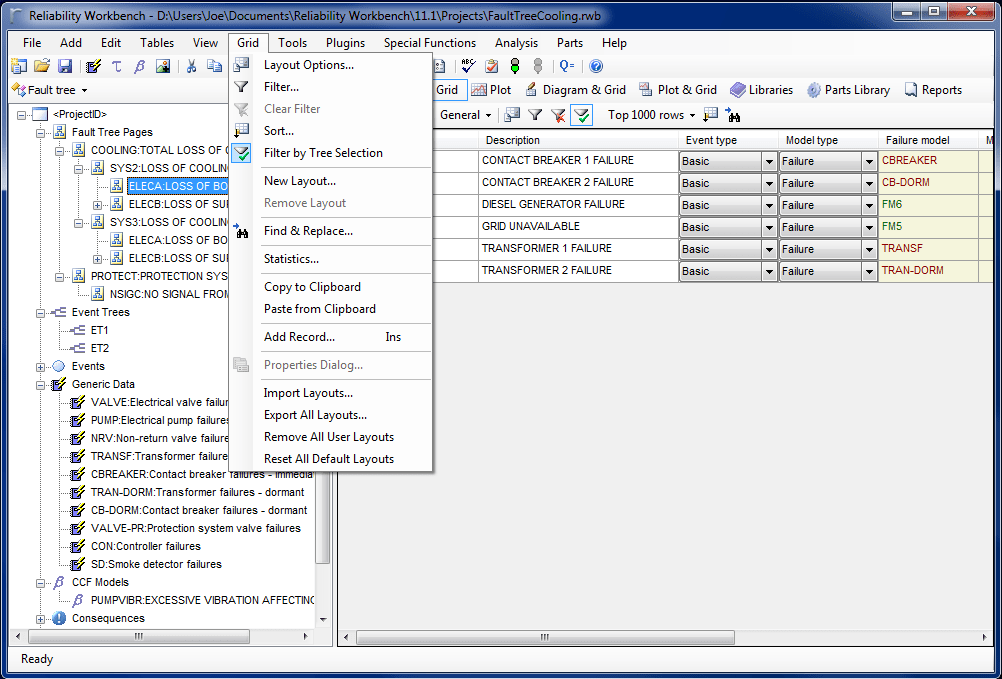
Task: Choose Copy to Clipboard menu item
Action: point(330,287)
